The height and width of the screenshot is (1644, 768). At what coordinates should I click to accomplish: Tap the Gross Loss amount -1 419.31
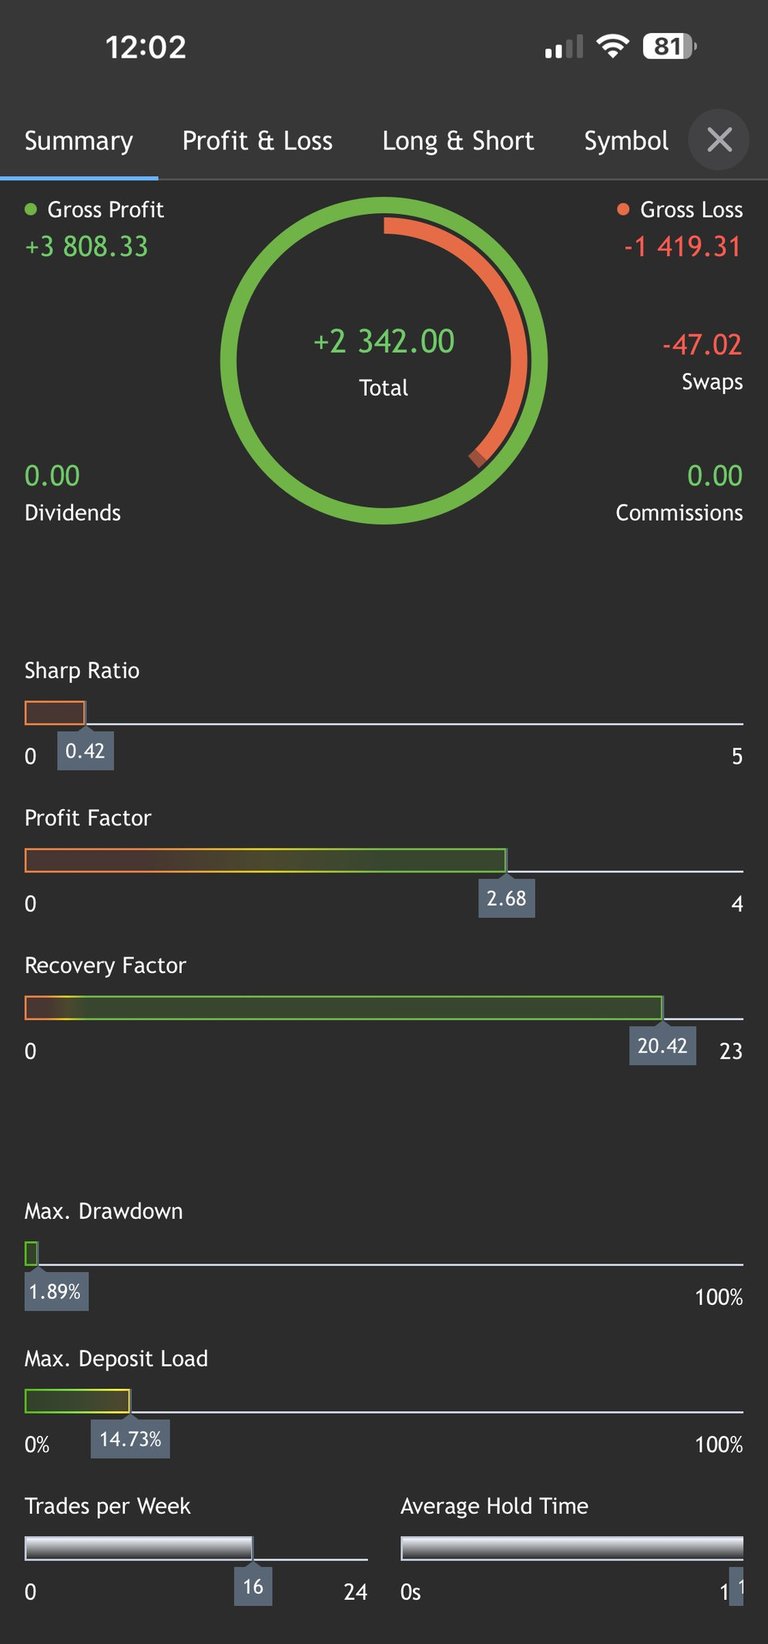tap(682, 246)
